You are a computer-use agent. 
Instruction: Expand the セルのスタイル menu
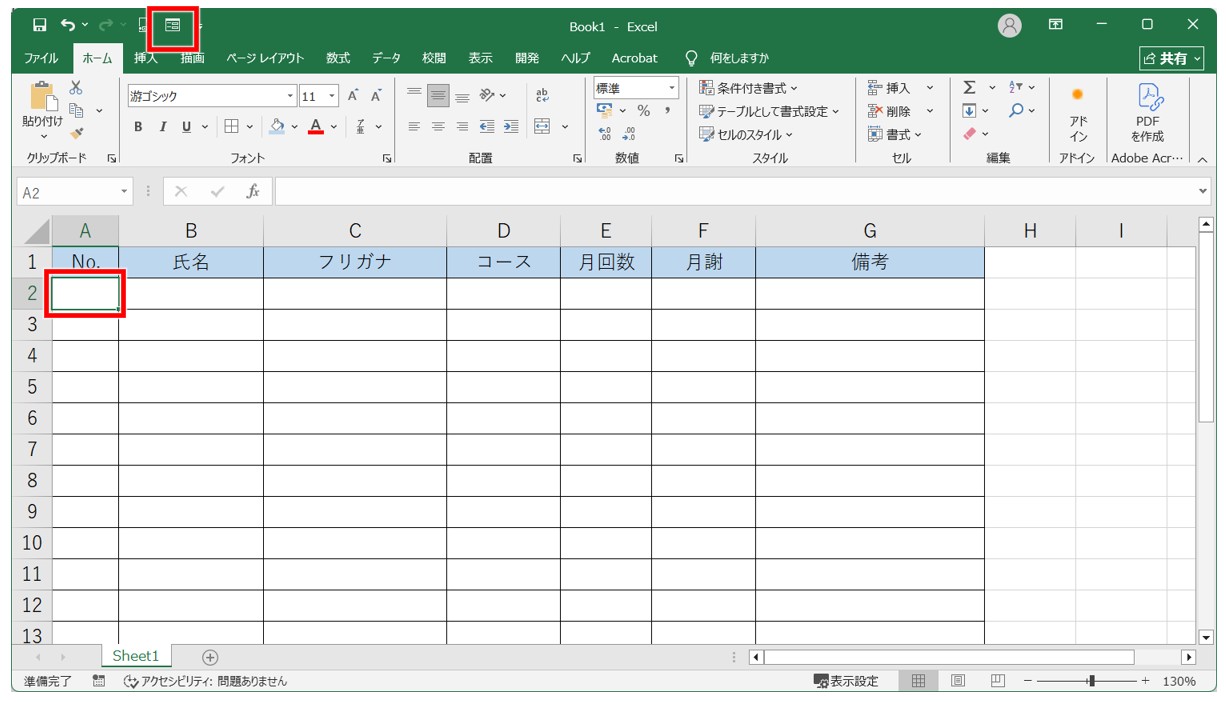coord(746,134)
